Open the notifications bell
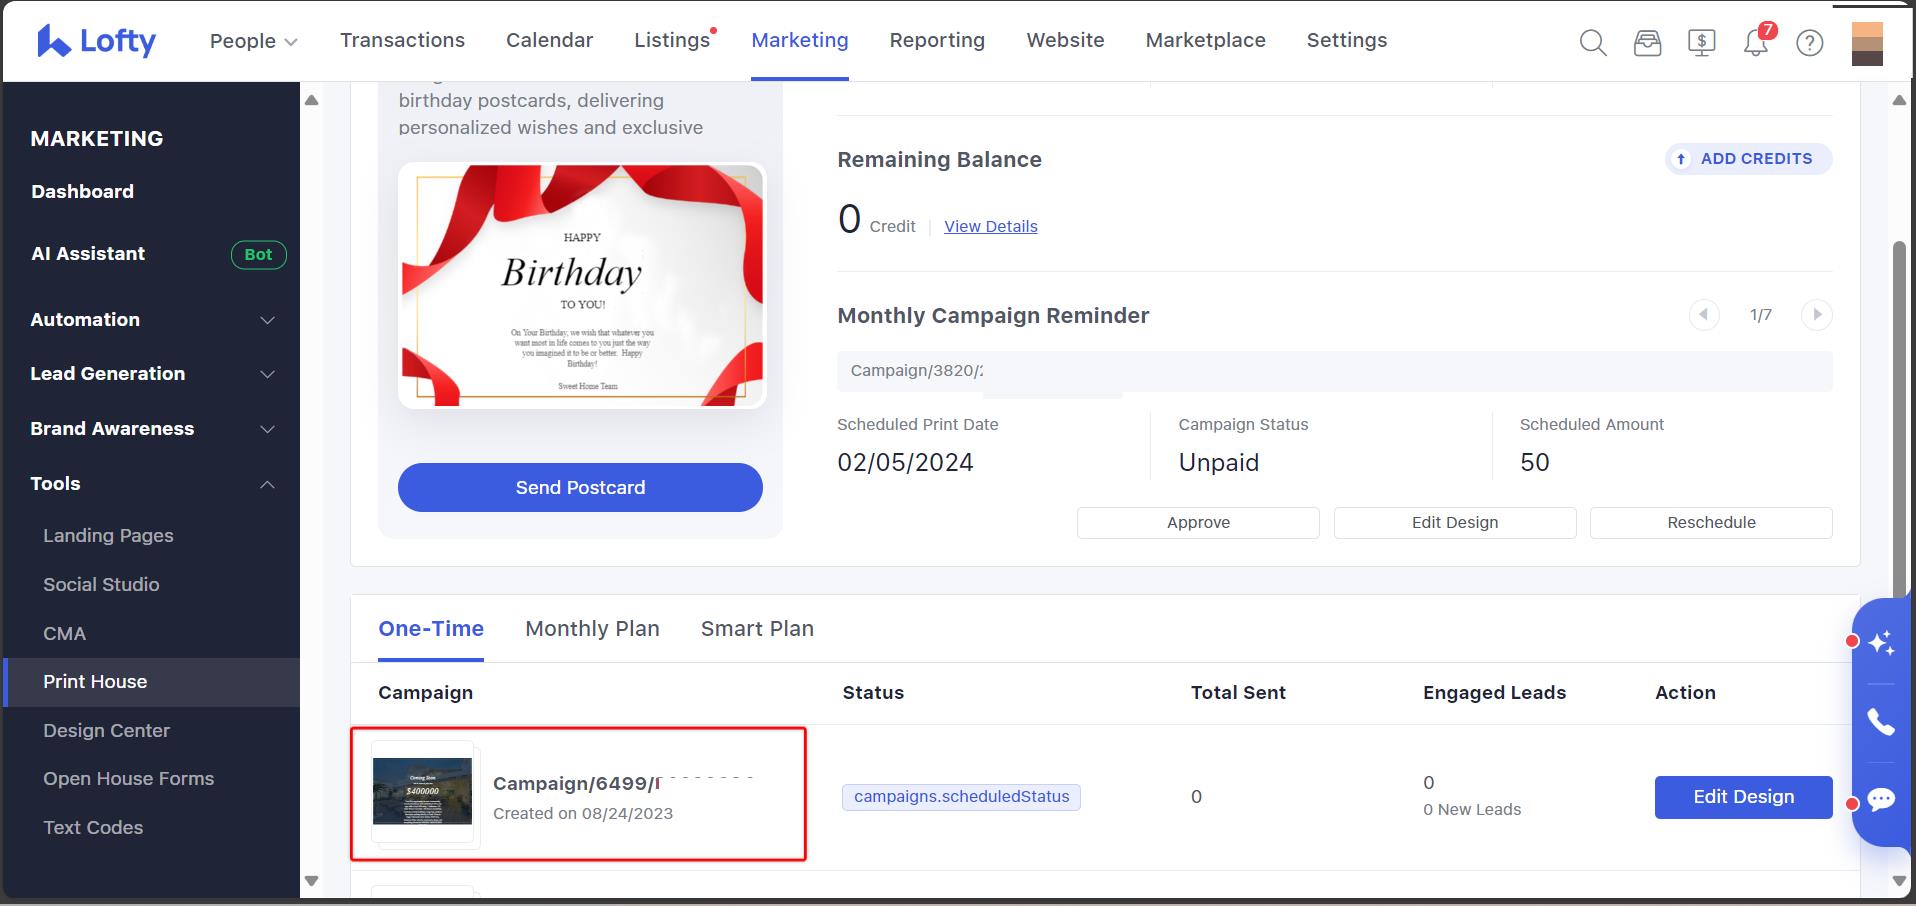This screenshot has width=1916, height=906. tap(1757, 41)
